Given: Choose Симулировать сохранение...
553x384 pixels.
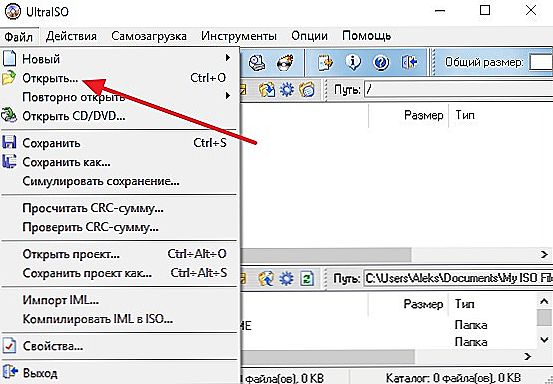Looking at the screenshot, I should point(119,181).
